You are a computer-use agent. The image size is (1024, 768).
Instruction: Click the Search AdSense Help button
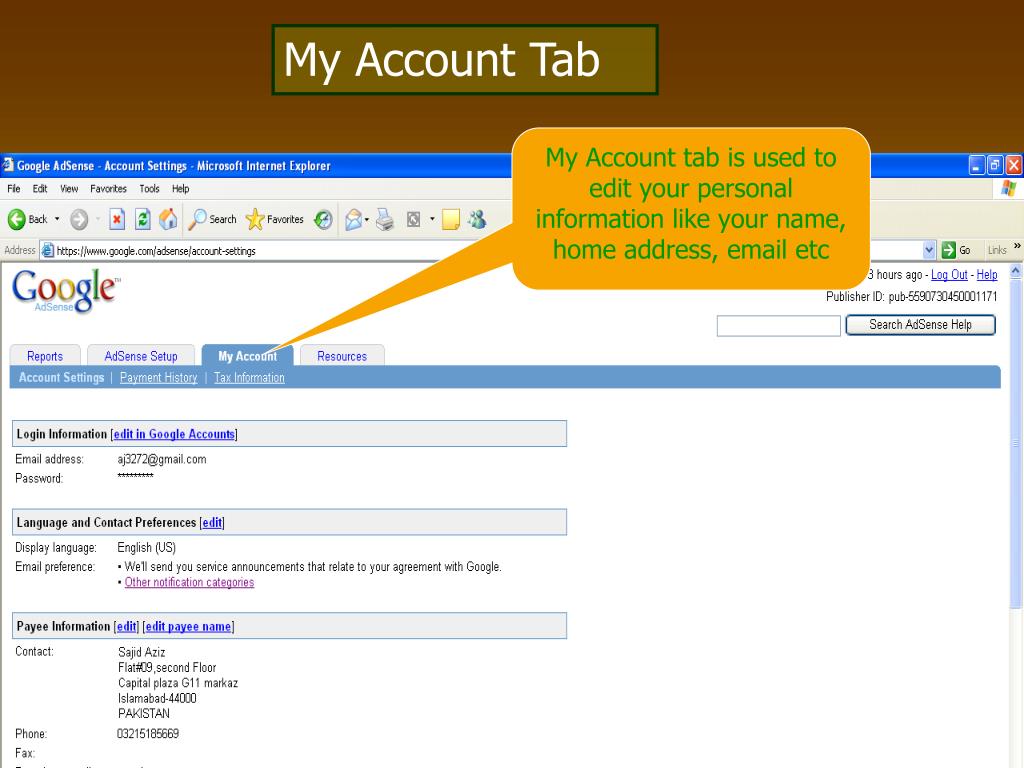921,325
